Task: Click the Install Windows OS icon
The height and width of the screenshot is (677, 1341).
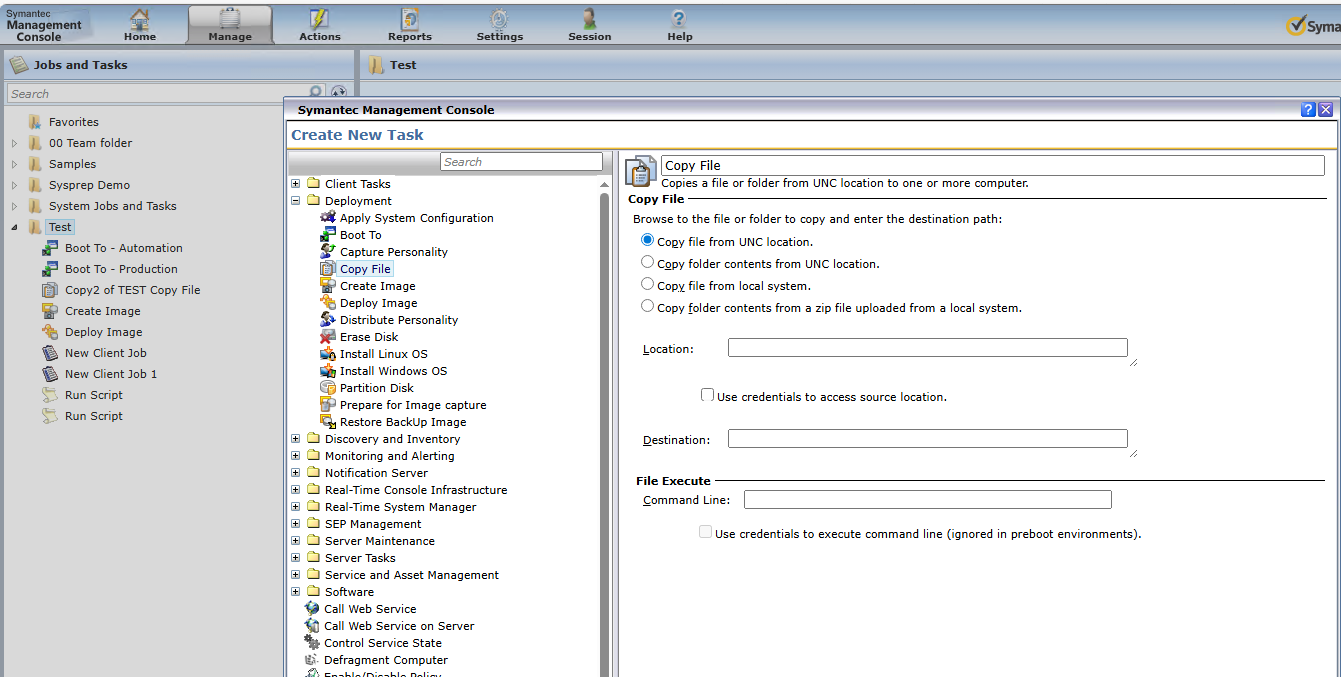Action: [327, 371]
